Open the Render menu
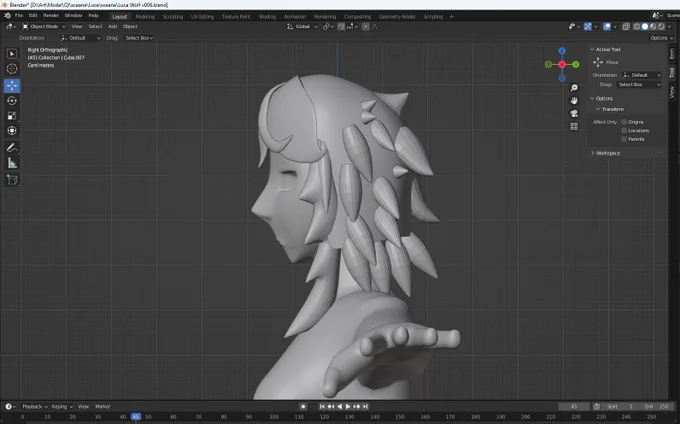Image resolution: width=680 pixels, height=424 pixels. (x=51, y=16)
